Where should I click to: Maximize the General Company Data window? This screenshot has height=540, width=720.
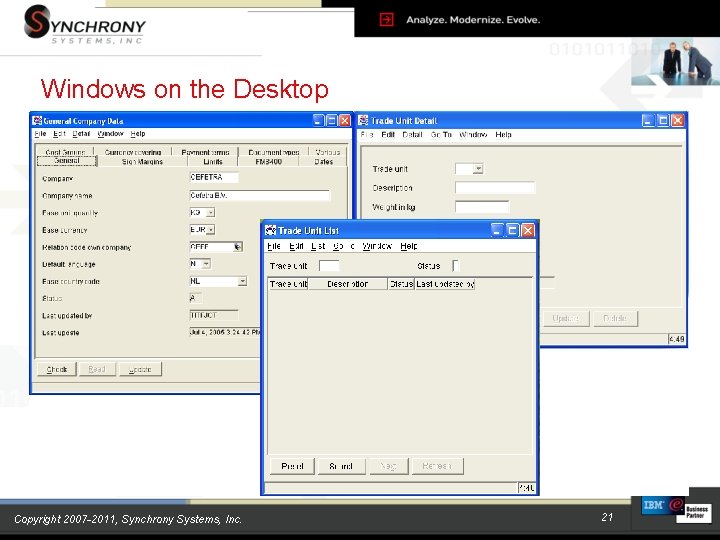[x=332, y=121]
